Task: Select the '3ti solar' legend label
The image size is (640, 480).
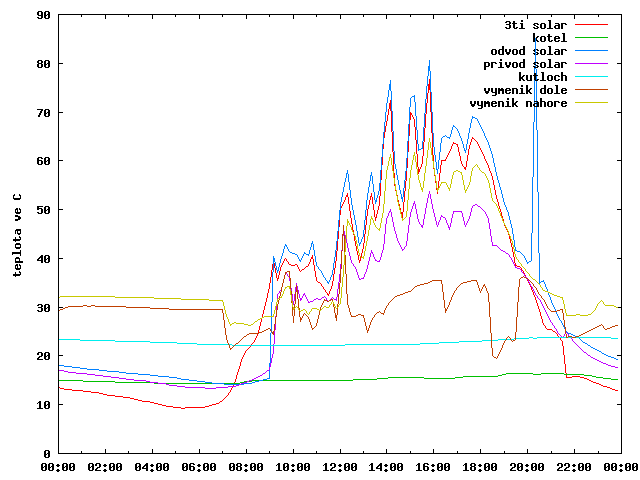Action: tap(536, 25)
